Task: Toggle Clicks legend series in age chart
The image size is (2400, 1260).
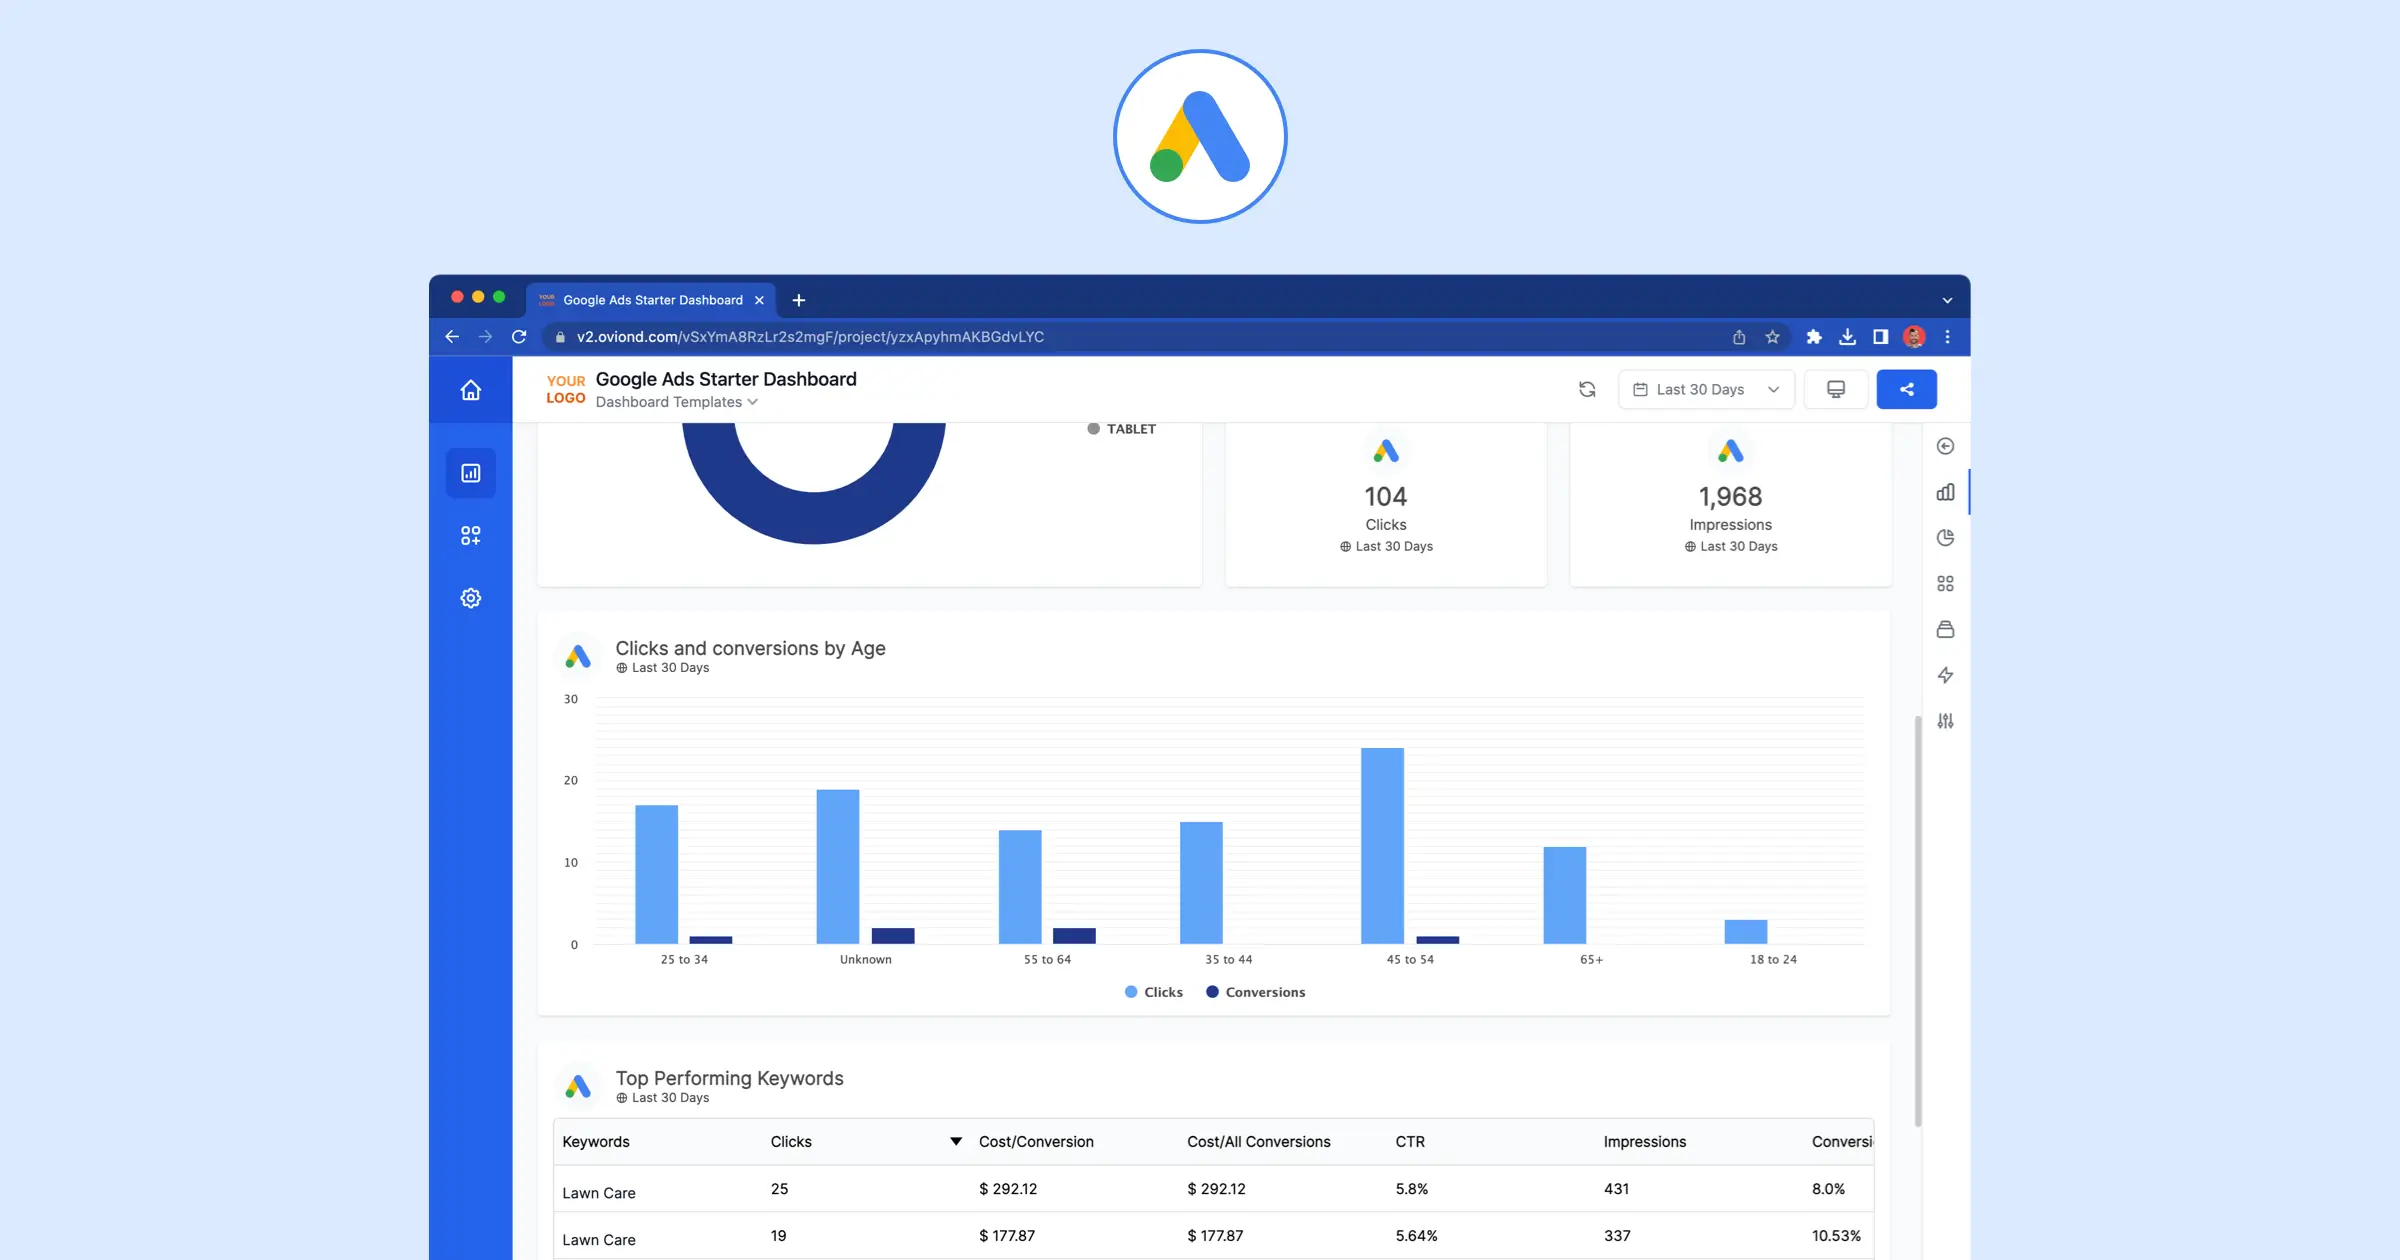Action: pyautogui.click(x=1154, y=992)
